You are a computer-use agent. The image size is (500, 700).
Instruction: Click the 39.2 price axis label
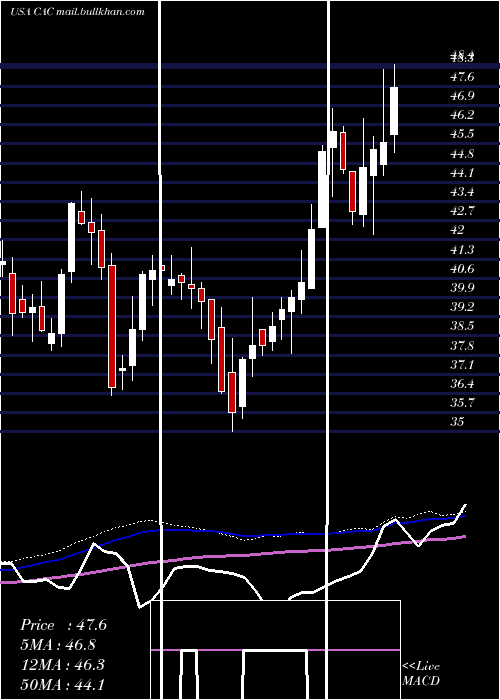[462, 307]
